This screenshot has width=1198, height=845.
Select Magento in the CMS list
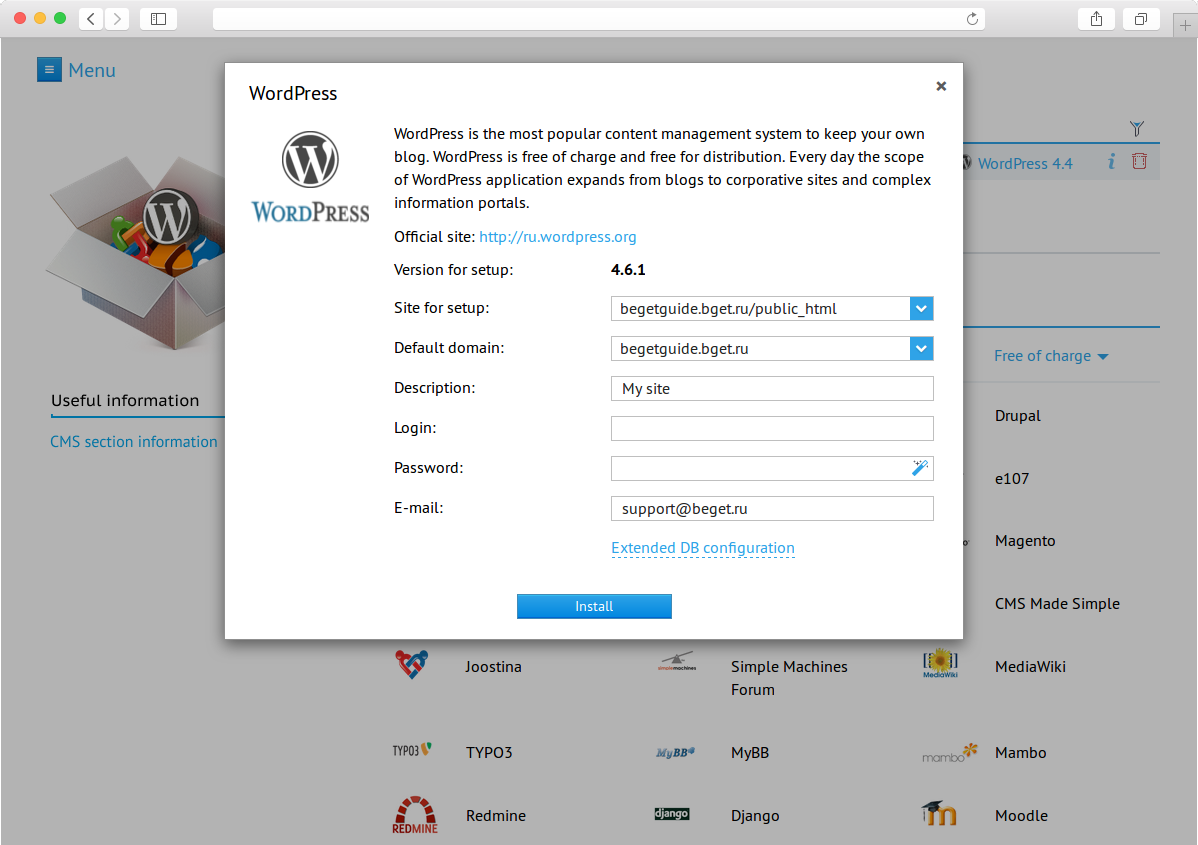point(1025,541)
